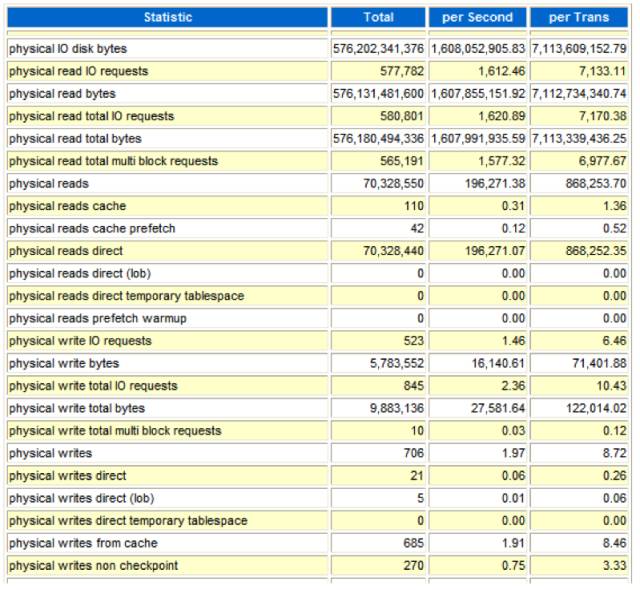This screenshot has width=640, height=590.
Task: Click per-second value 1,608,052,905.83
Action: 478,49
